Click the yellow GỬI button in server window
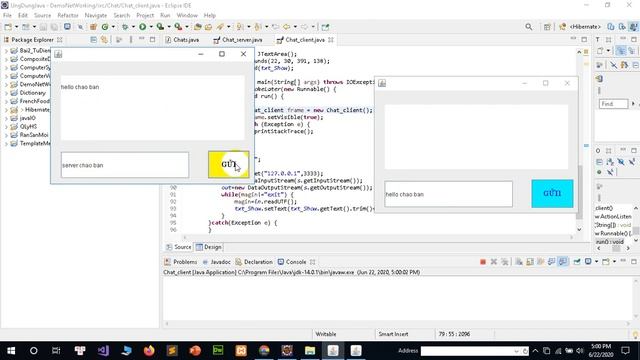Image resolution: width=640 pixels, height=360 pixels. click(x=229, y=164)
